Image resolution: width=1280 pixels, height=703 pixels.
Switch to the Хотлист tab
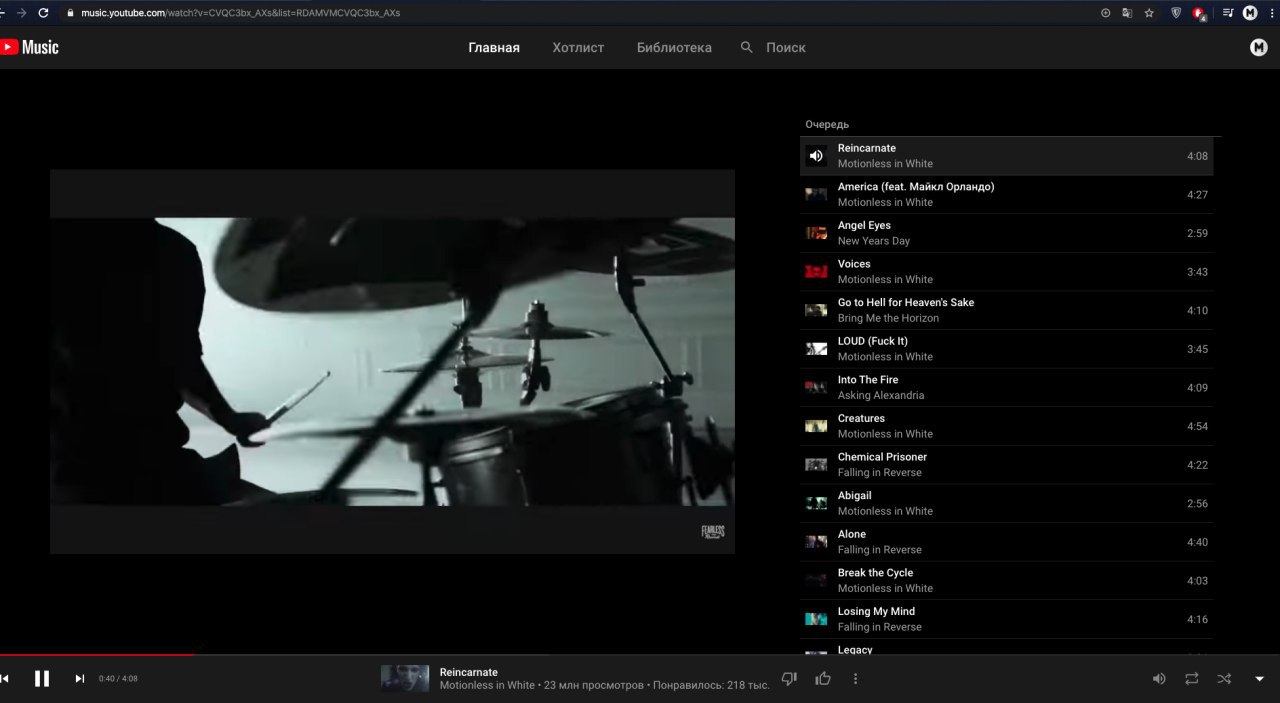(578, 47)
